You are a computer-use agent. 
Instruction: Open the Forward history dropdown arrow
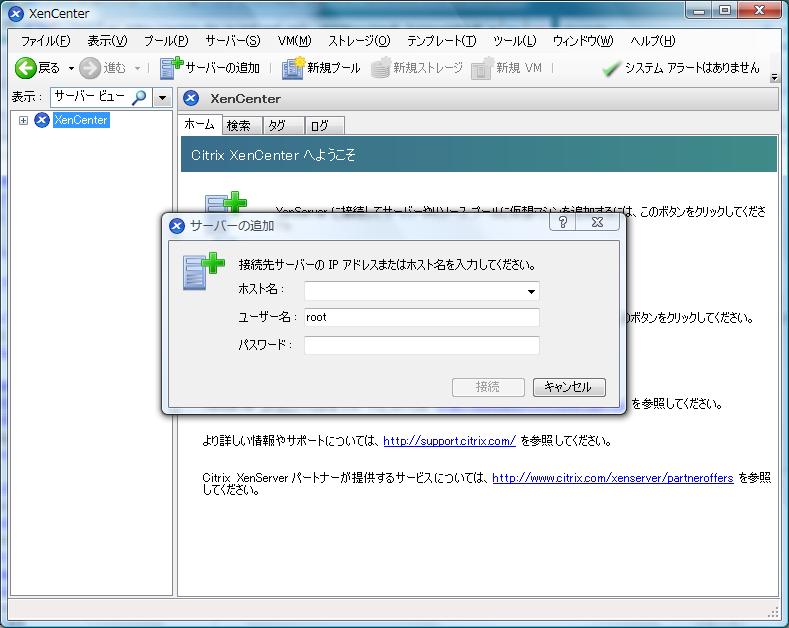pos(137,68)
